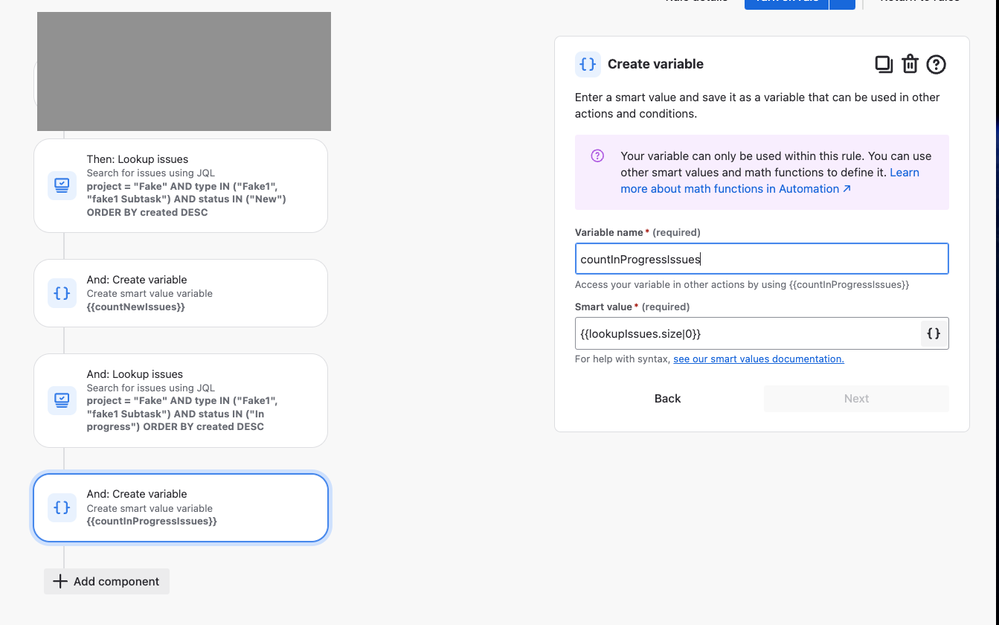This screenshot has width=999, height=625.
Task: Open help for Create variable
Action: click(936, 64)
